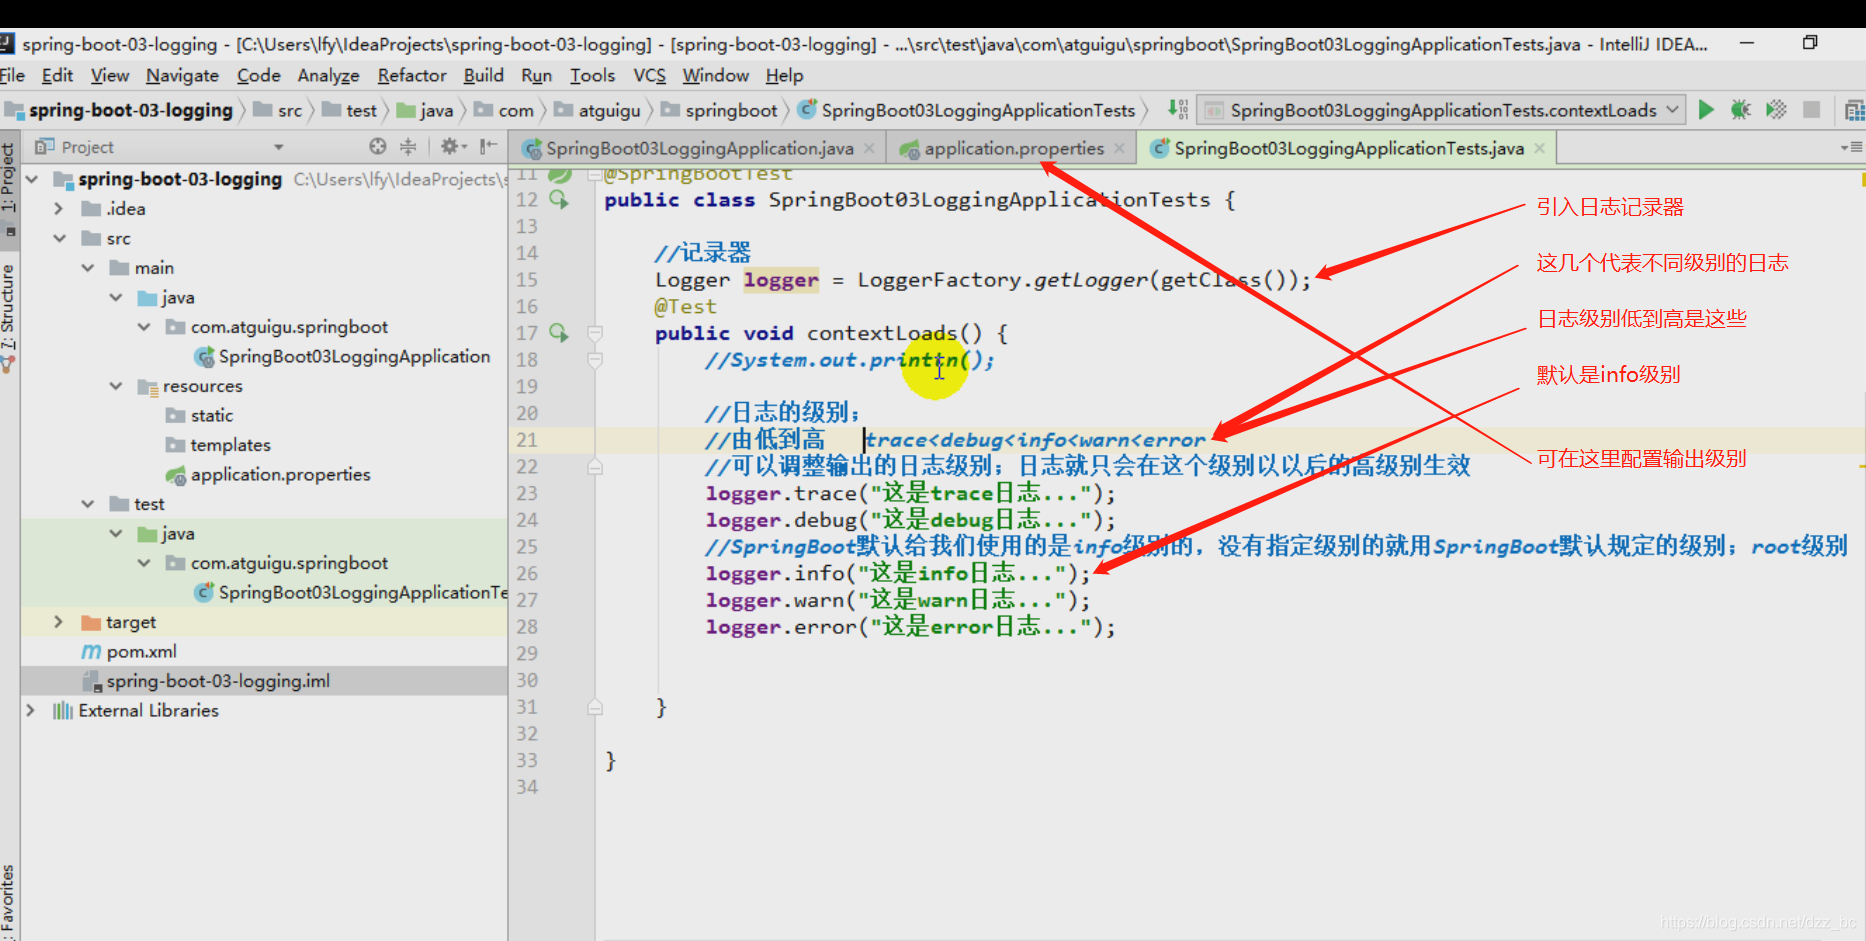Expand the .idea folder

tap(59, 209)
